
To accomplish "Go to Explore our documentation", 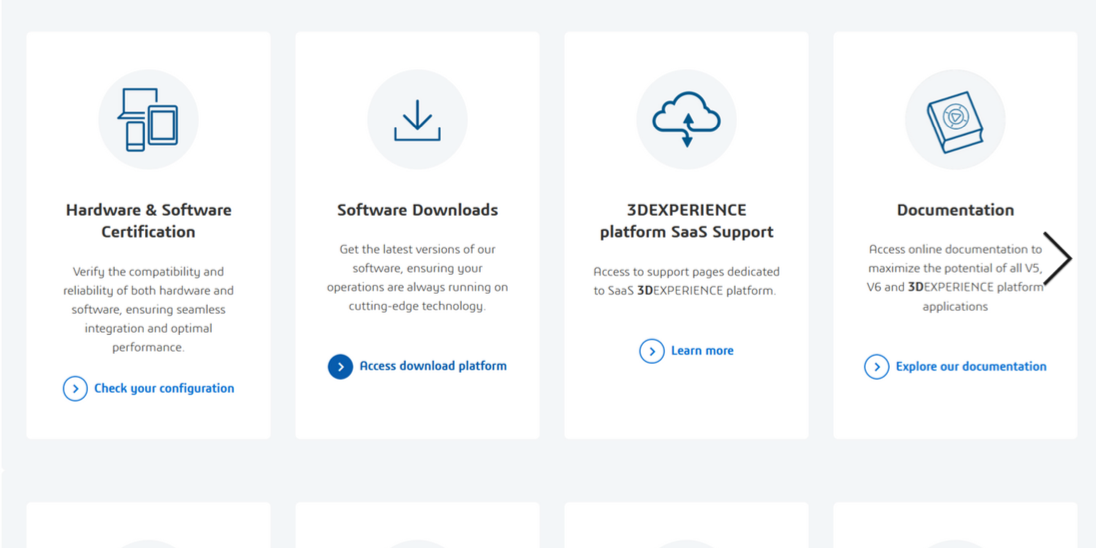I will pos(970,367).
